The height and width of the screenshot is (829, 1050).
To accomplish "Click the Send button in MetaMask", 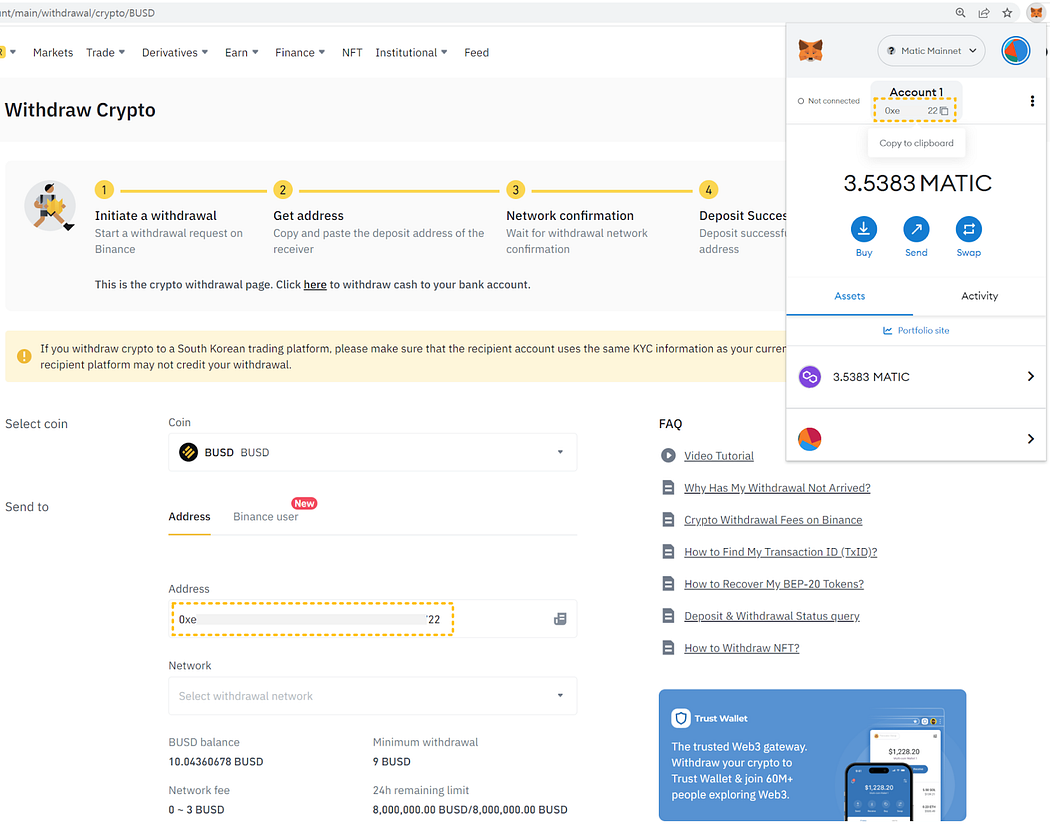I will pyautogui.click(x=916, y=230).
